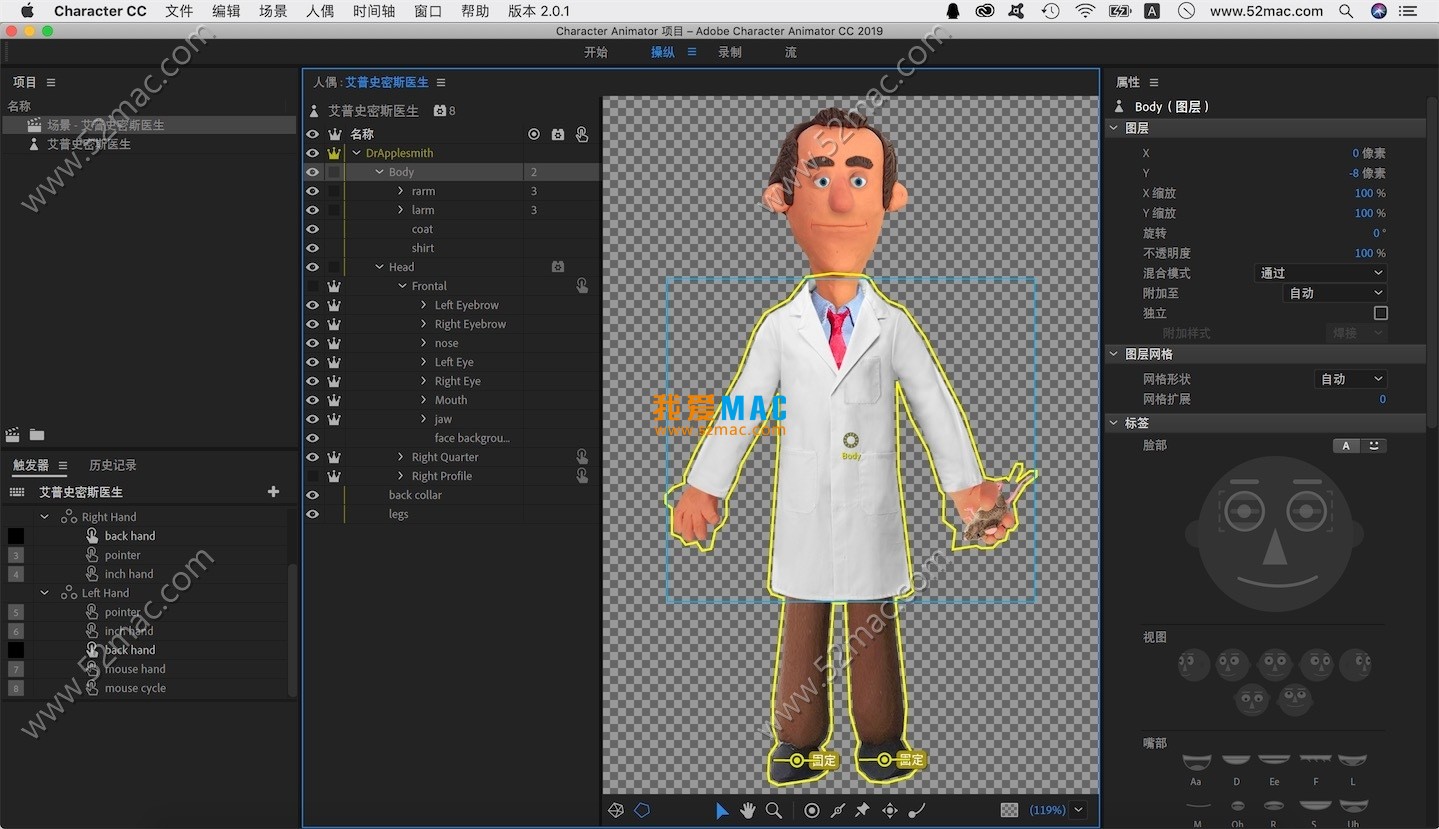Select 场景 - 艾普史密斯医生 in Project panel
The height and width of the screenshot is (829, 1439).
[x=149, y=125]
